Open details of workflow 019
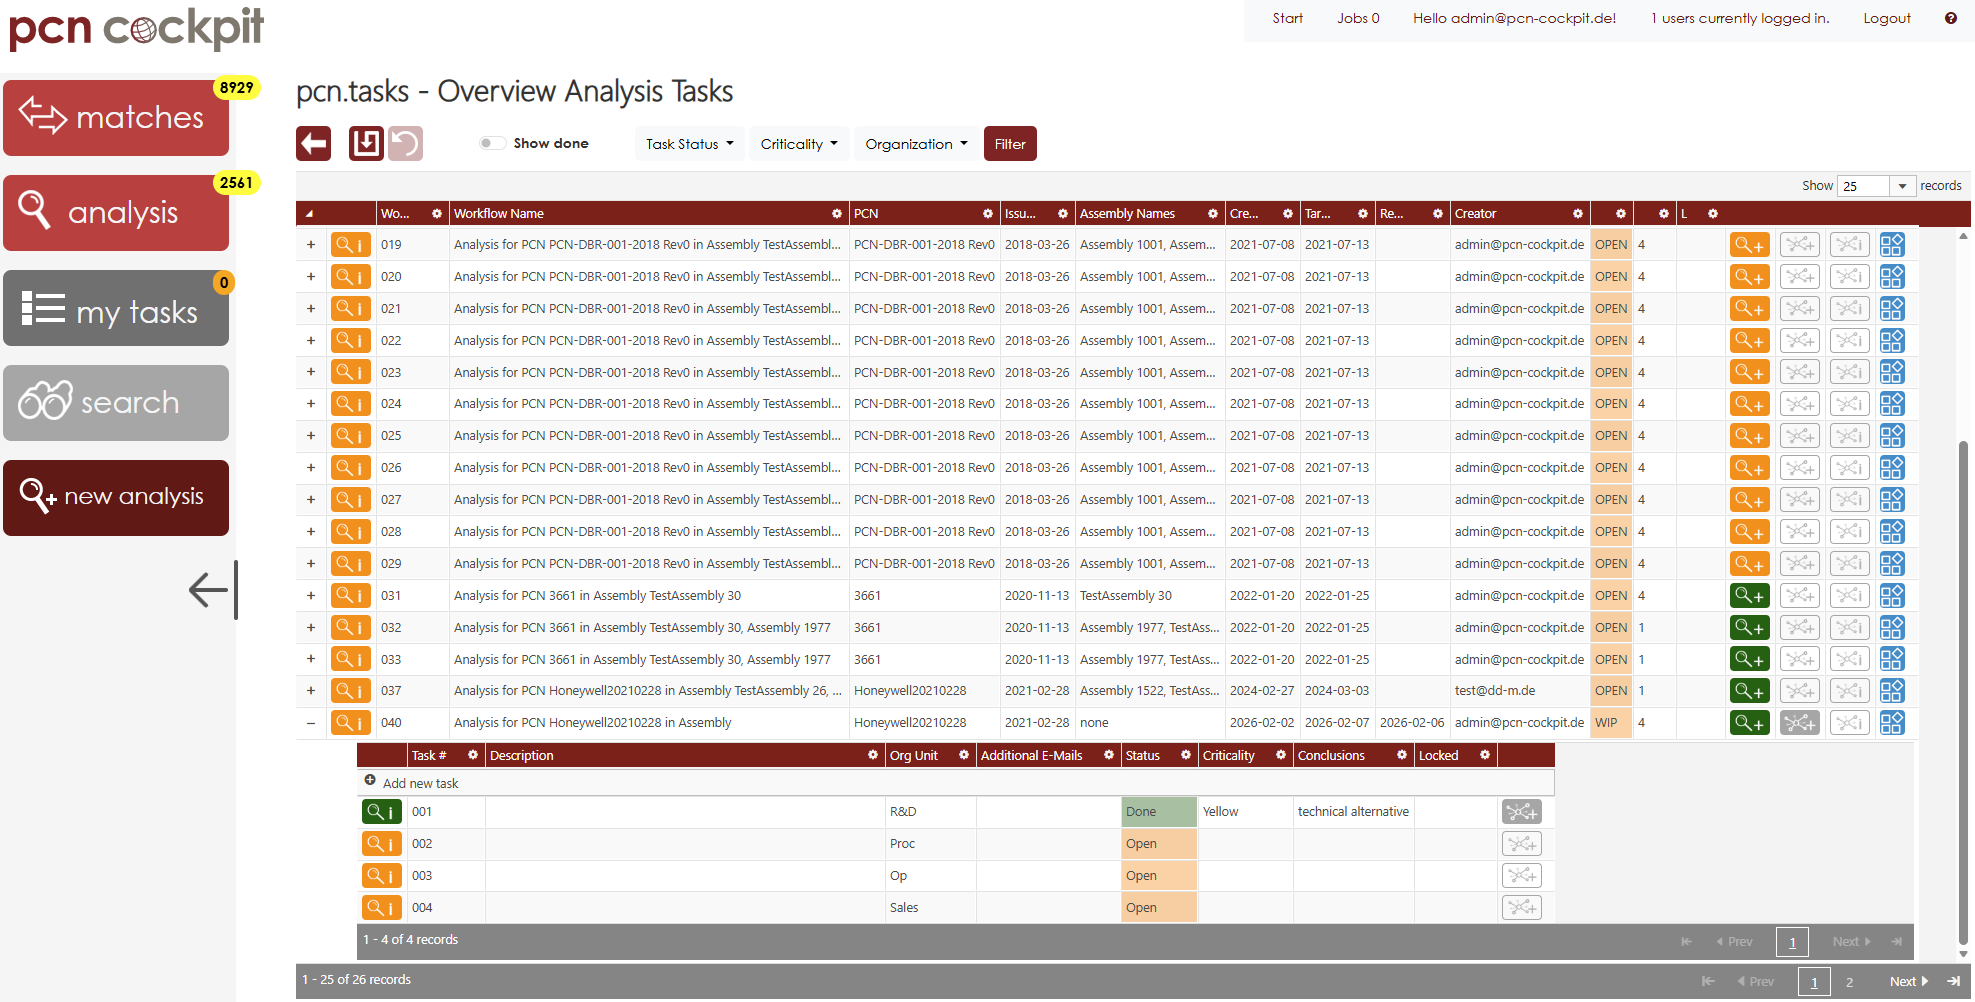Image resolution: width=1975 pixels, height=1002 pixels. (351, 245)
